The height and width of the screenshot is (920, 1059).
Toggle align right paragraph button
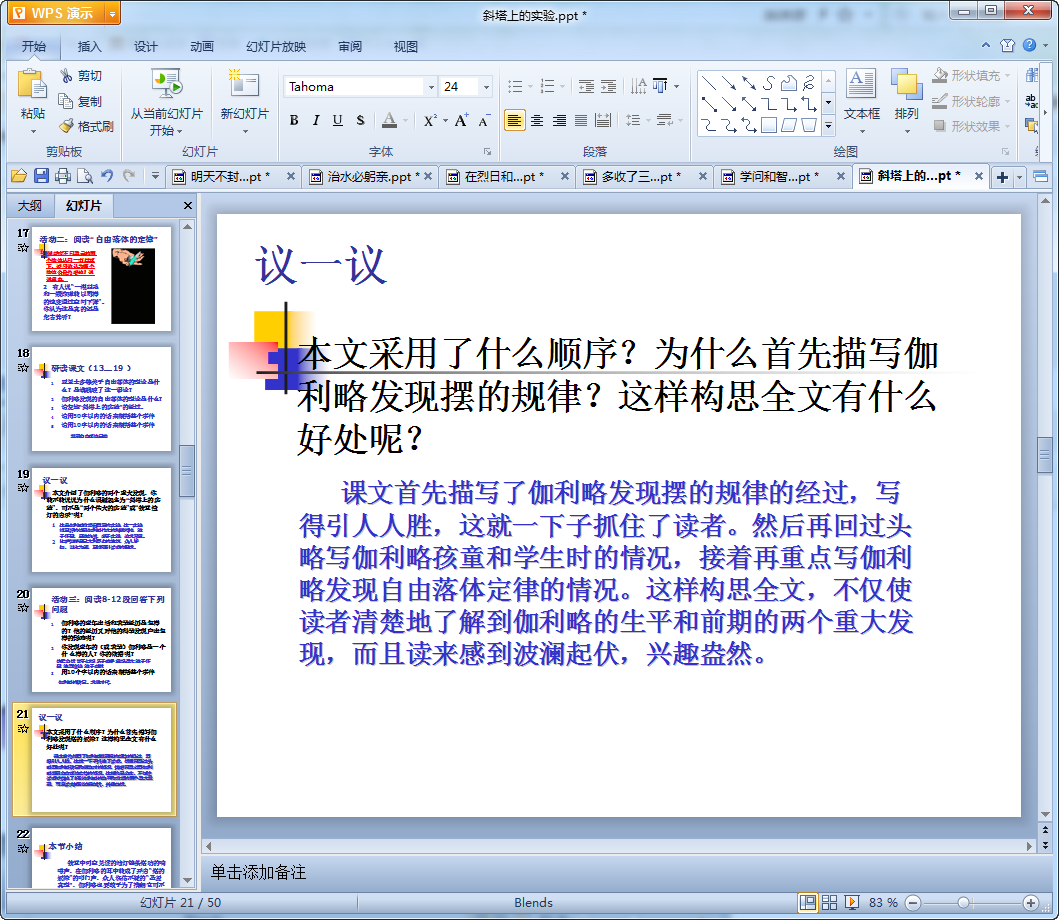559,120
